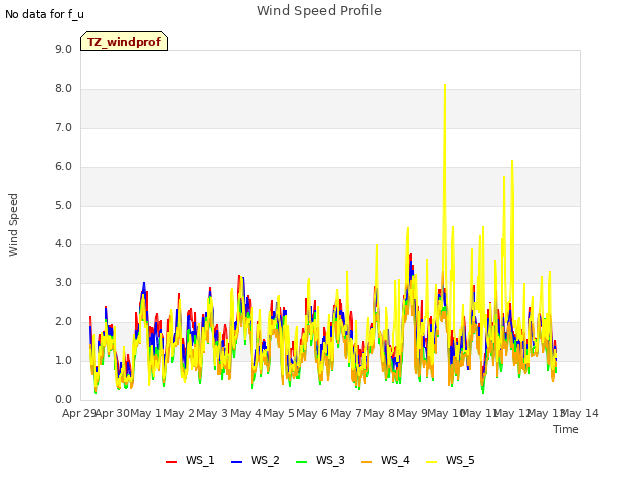Click the May 3 x-axis date label
The height and width of the screenshot is (480, 640).
tap(212, 413)
